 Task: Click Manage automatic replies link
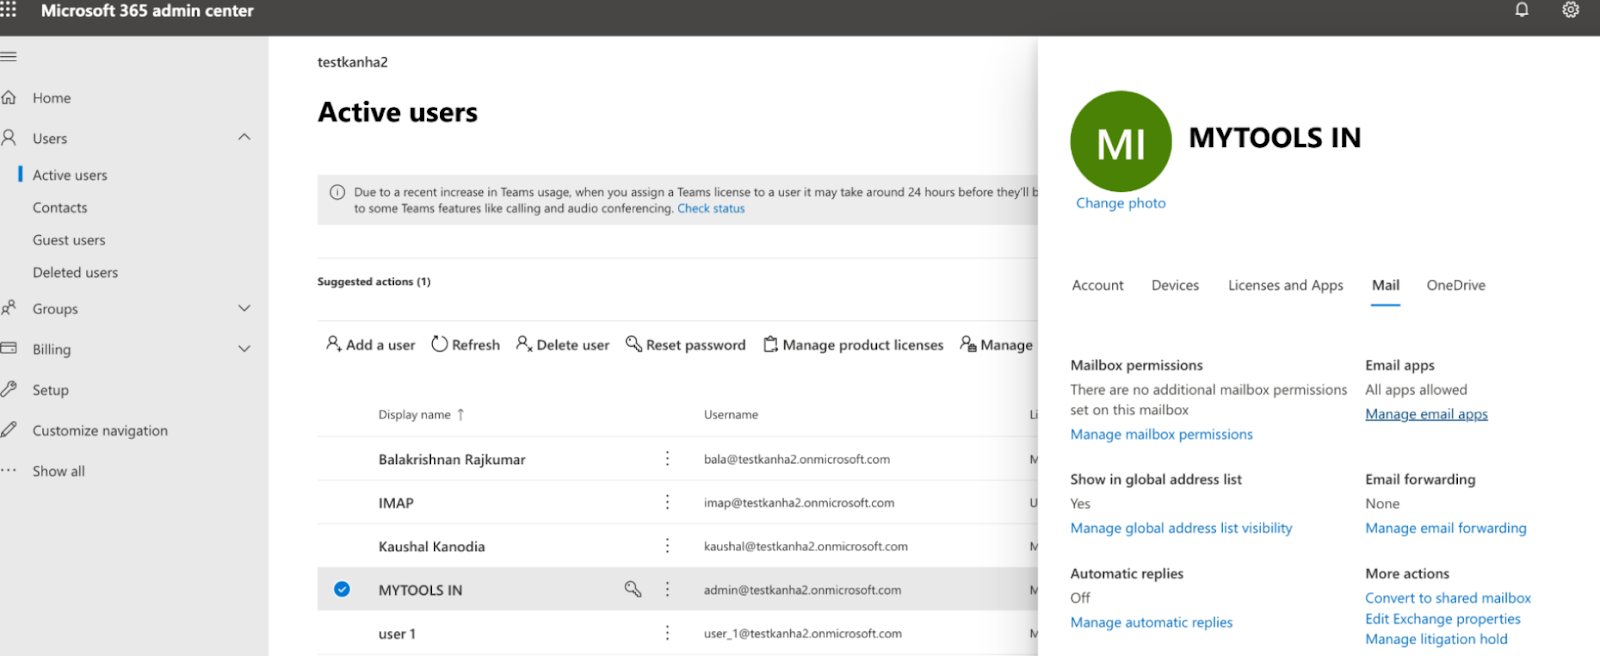click(1151, 622)
